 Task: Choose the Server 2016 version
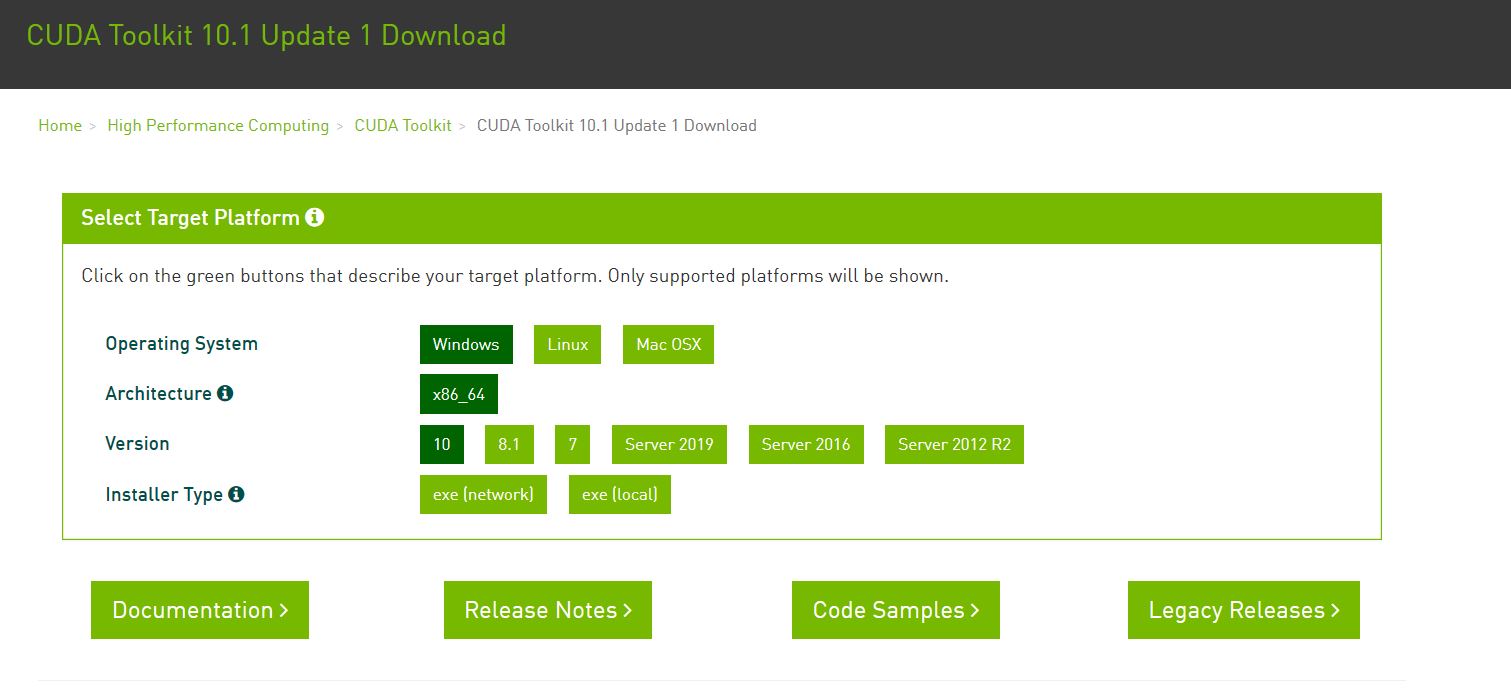806,444
